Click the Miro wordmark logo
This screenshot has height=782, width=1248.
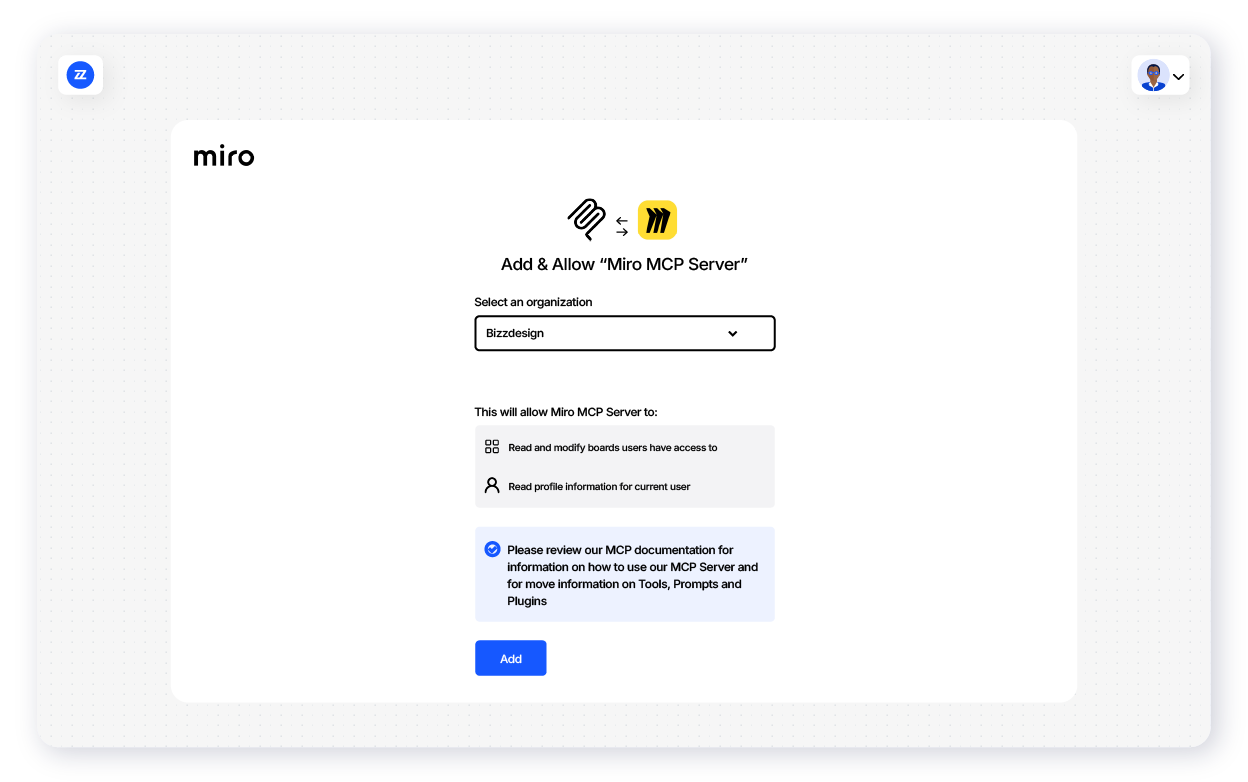coord(224,156)
